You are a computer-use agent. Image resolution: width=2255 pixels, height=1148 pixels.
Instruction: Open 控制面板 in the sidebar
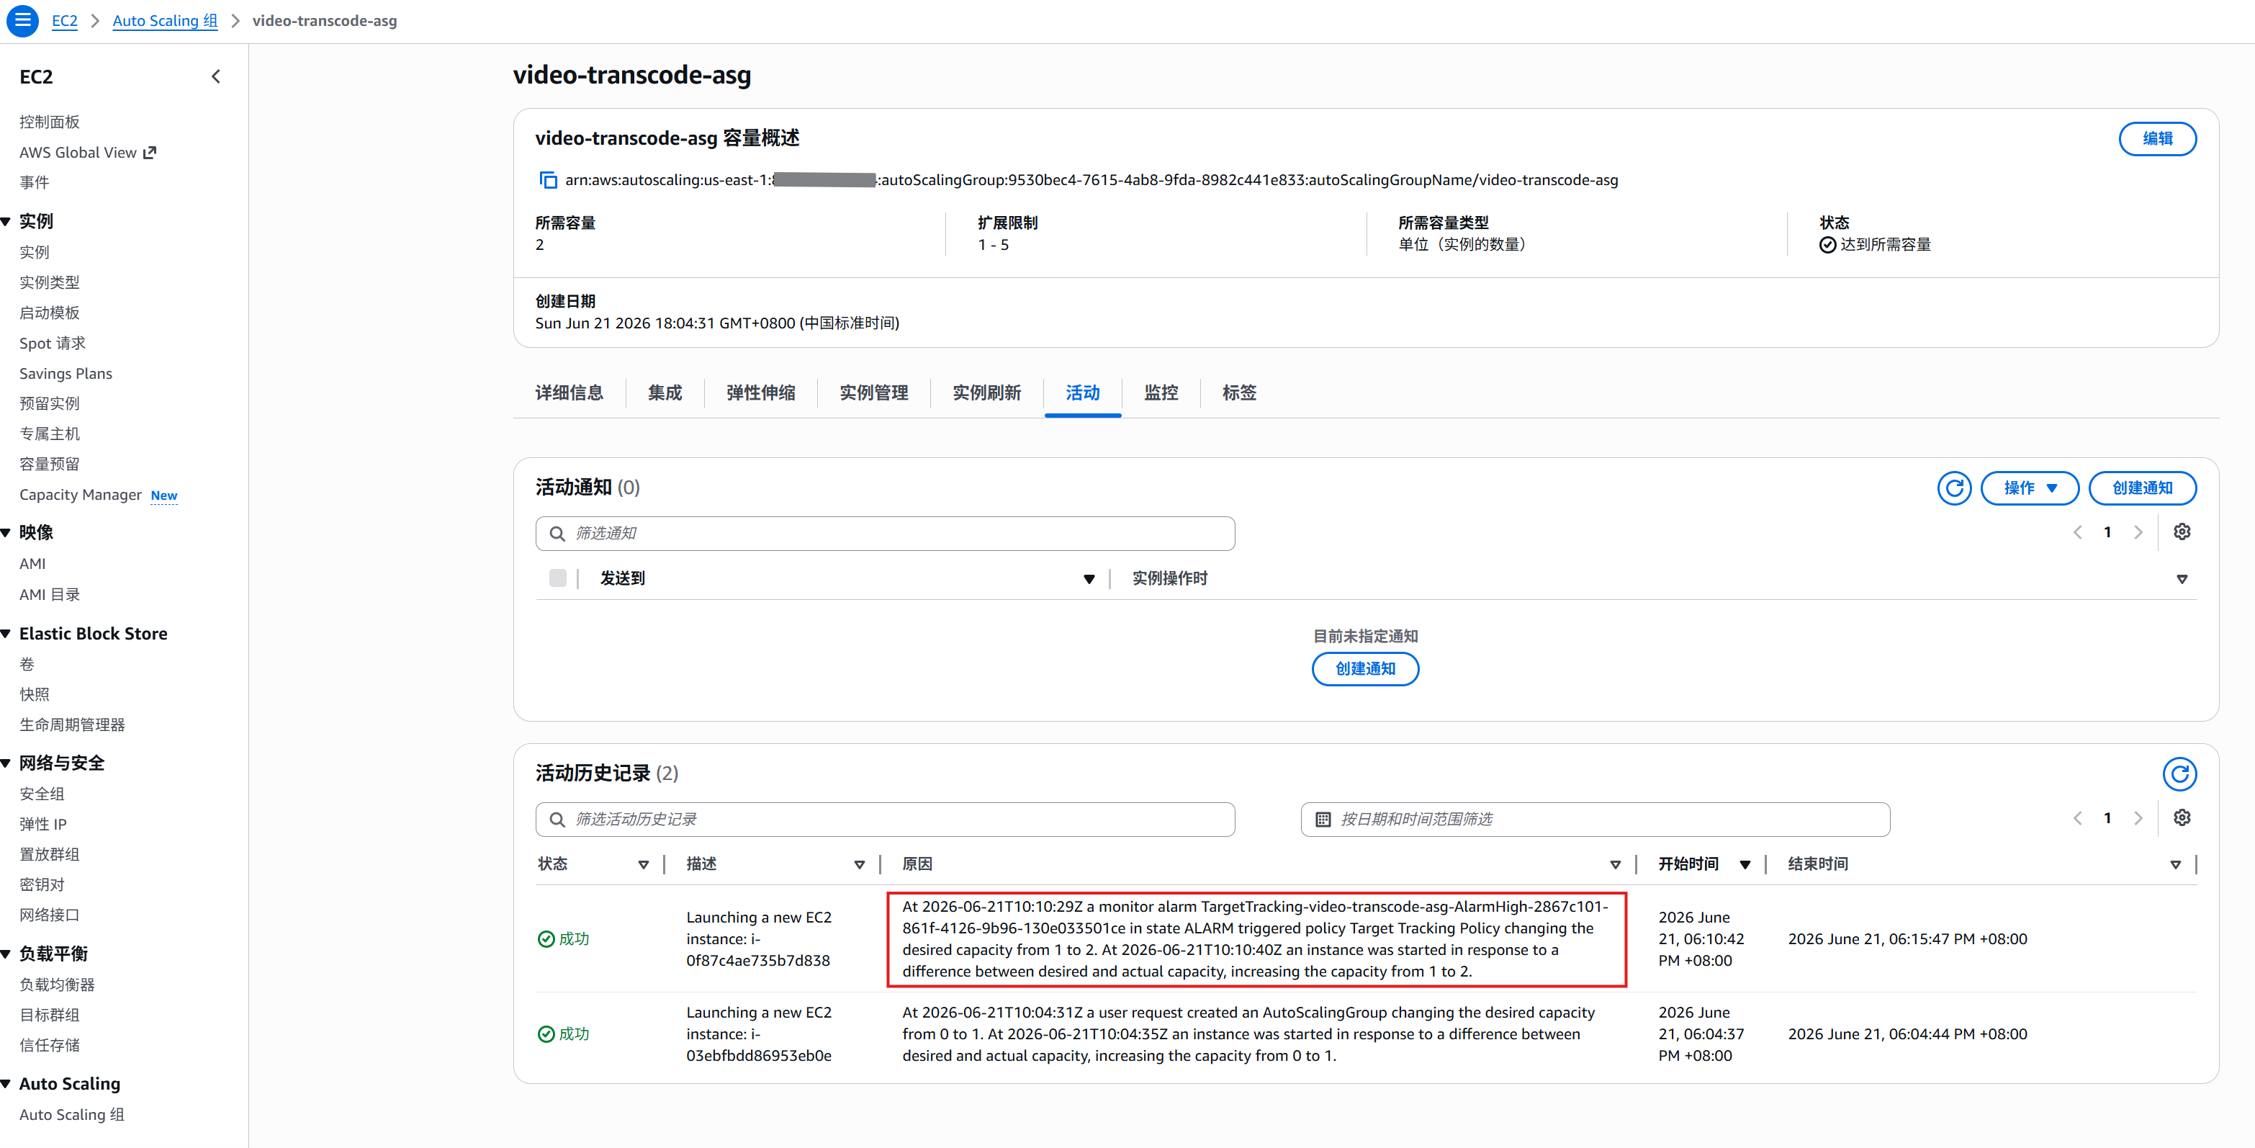coord(50,122)
